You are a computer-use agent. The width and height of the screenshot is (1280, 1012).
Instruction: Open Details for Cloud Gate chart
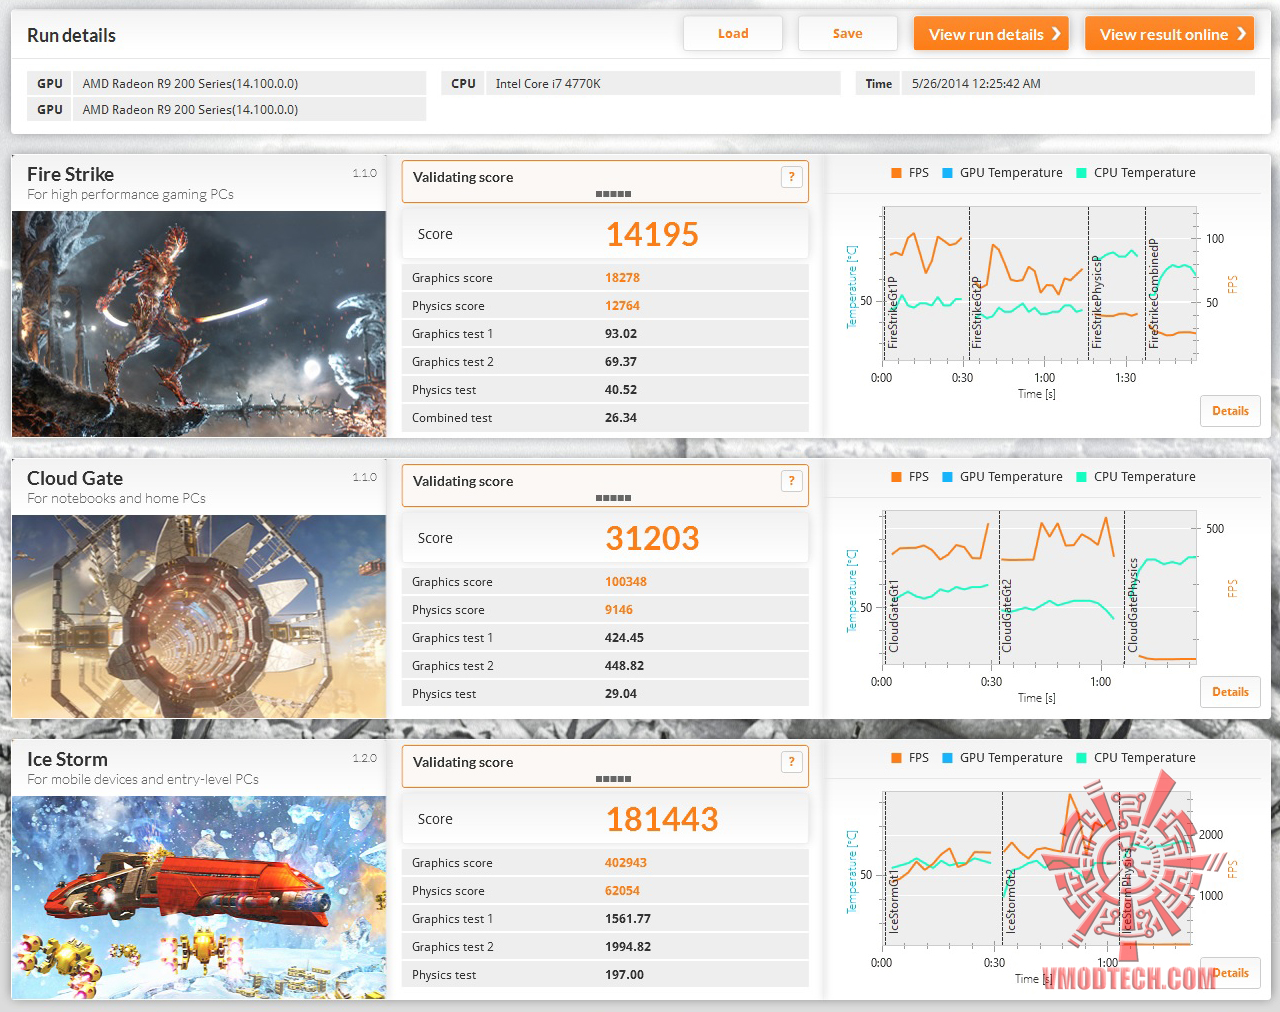[1230, 692]
